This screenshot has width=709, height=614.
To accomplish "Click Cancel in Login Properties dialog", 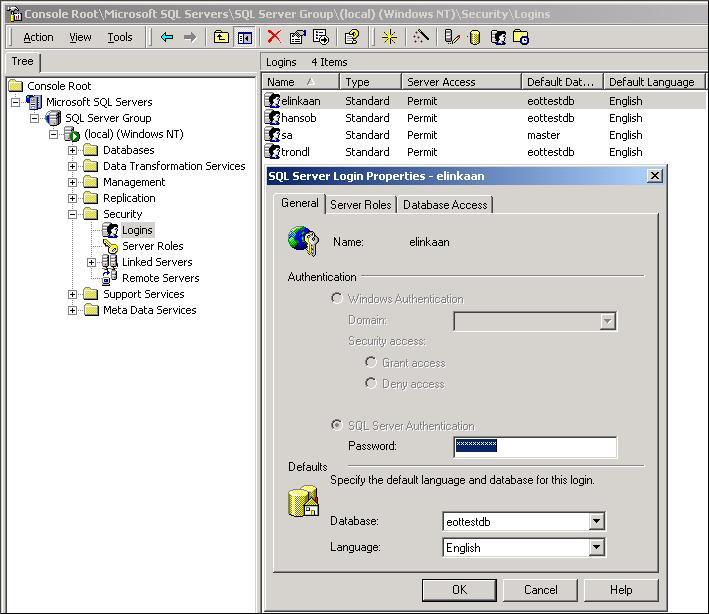I will coord(540,590).
